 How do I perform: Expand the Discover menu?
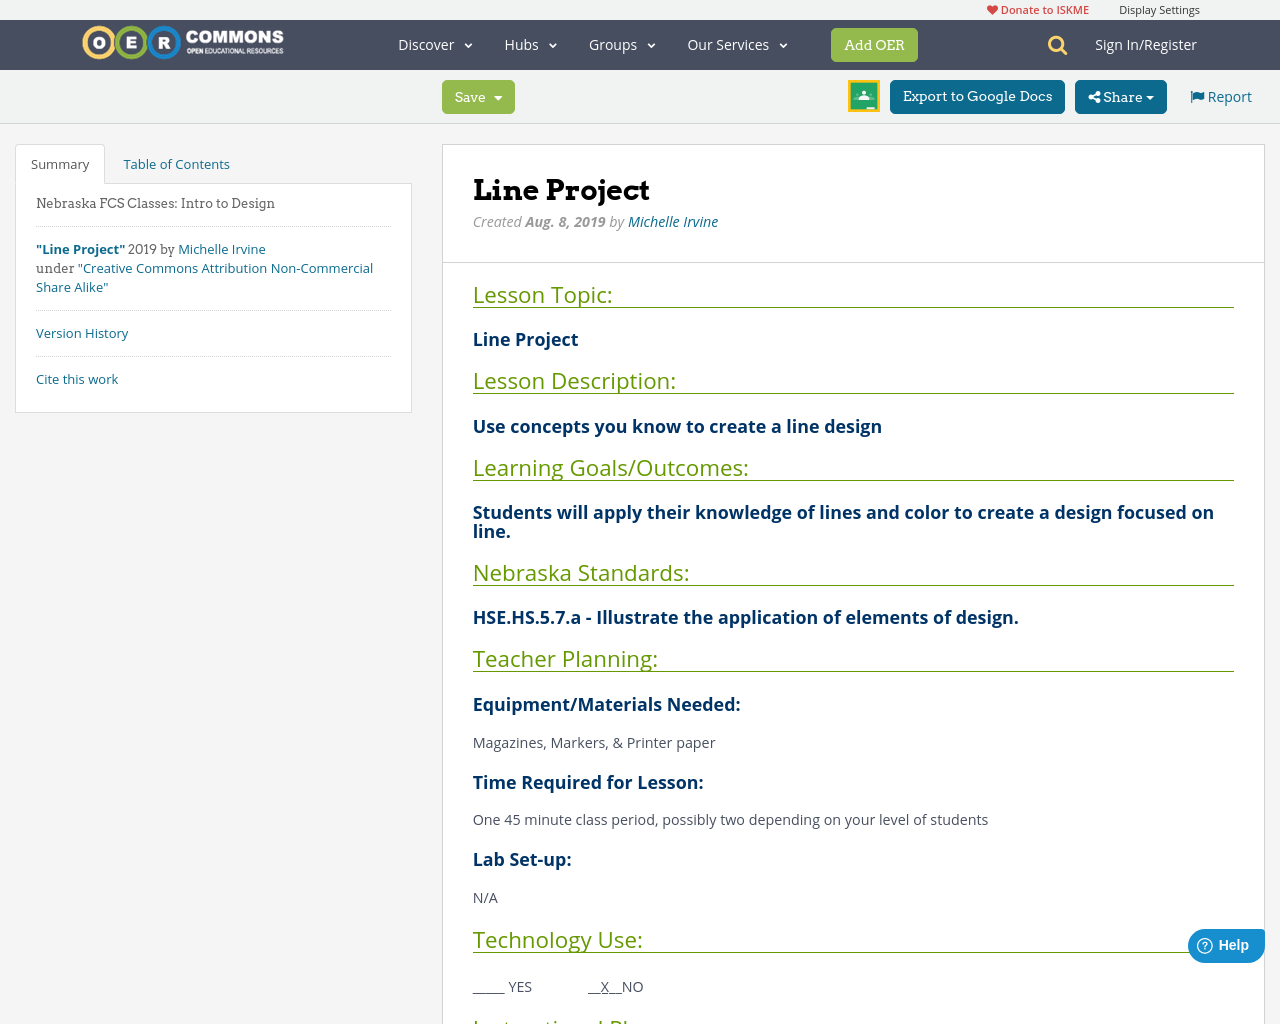[x=433, y=44]
